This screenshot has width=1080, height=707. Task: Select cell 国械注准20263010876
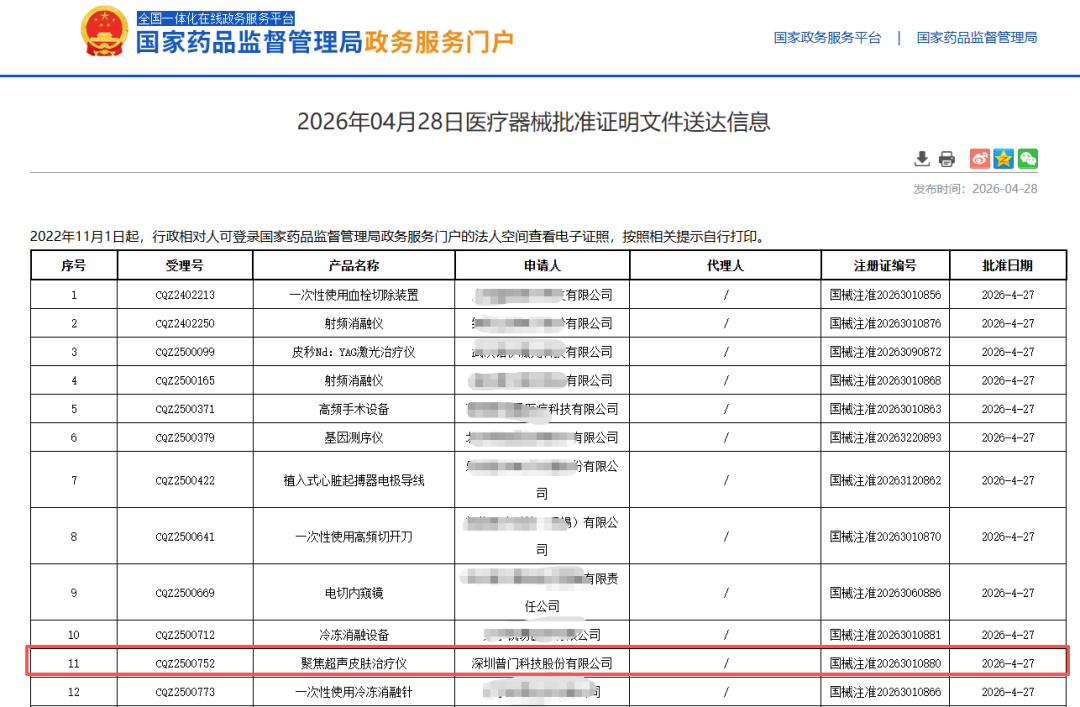(x=885, y=323)
